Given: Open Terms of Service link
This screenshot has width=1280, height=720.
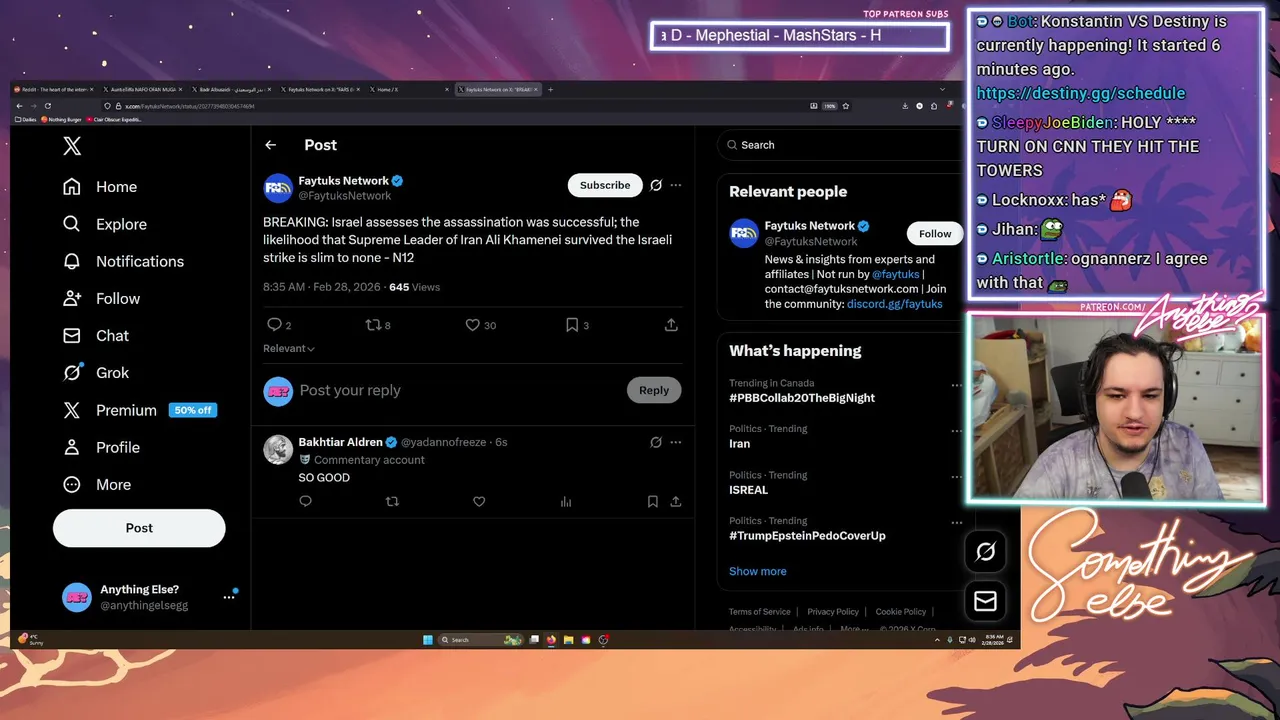Looking at the screenshot, I should pyautogui.click(x=760, y=612).
